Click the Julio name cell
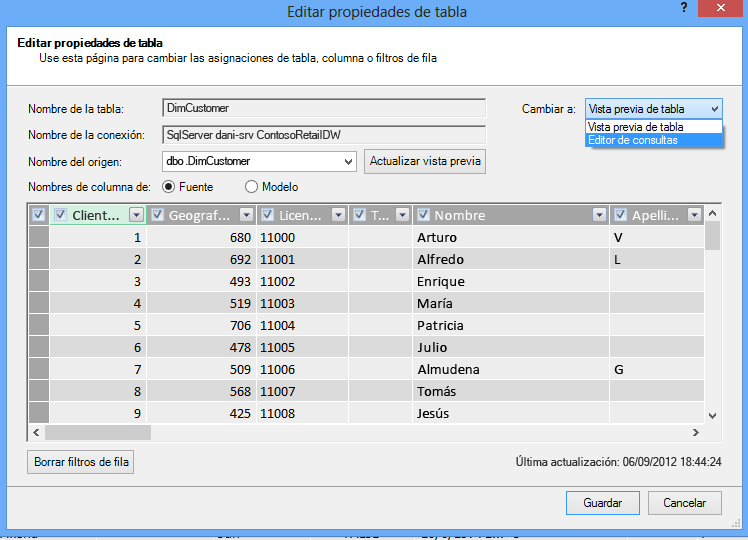 [x=510, y=347]
